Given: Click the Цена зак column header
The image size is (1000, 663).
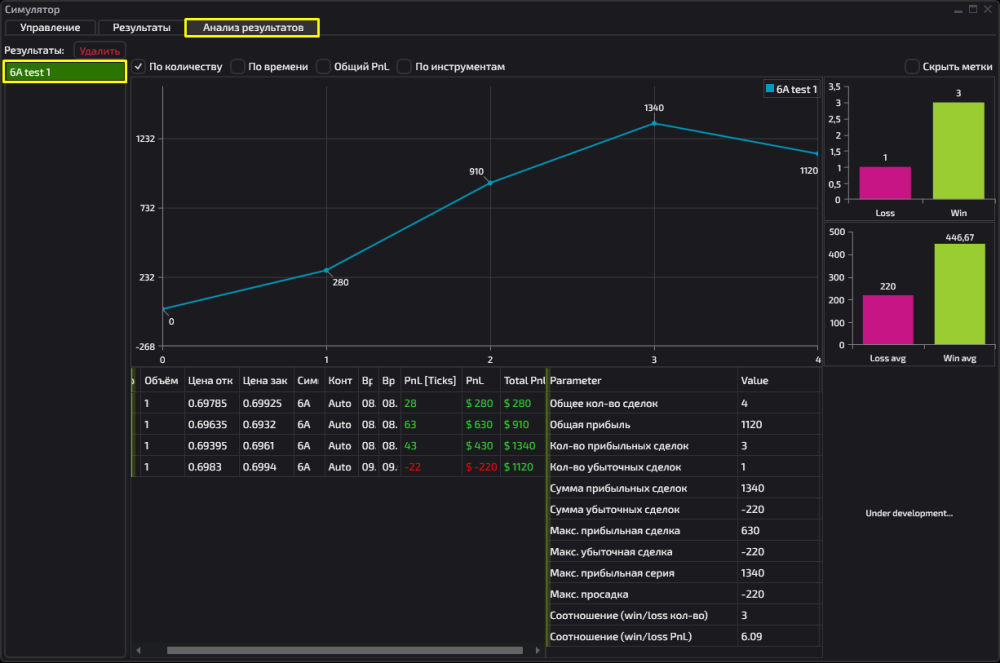Looking at the screenshot, I should point(265,381).
